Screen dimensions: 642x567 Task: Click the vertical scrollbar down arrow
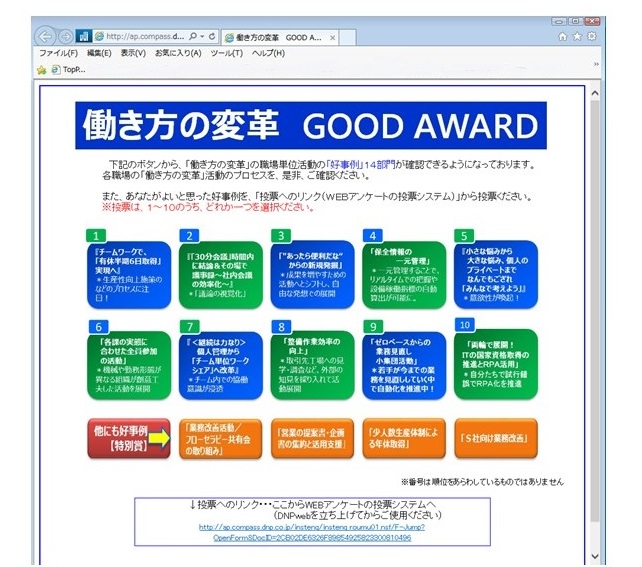point(595,557)
